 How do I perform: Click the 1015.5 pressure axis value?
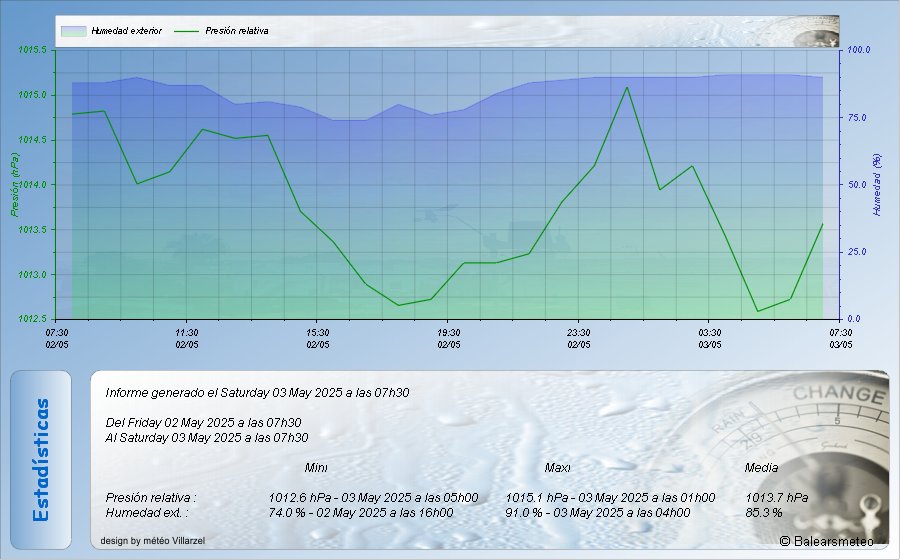[32, 50]
